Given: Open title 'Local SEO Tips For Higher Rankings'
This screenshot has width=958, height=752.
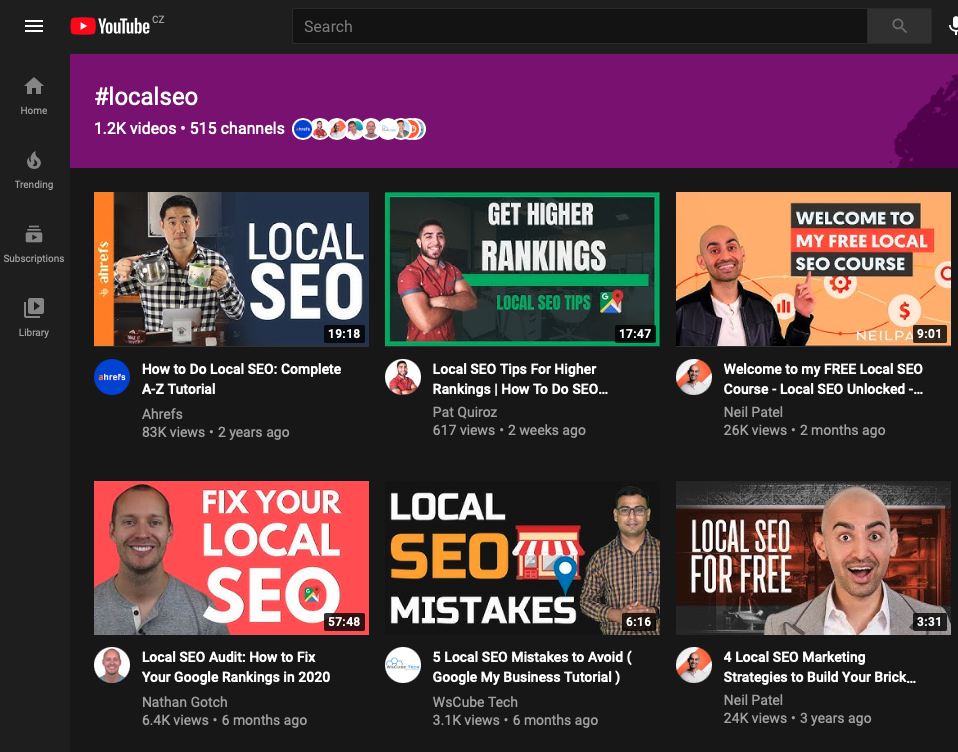Looking at the screenshot, I should point(520,379).
